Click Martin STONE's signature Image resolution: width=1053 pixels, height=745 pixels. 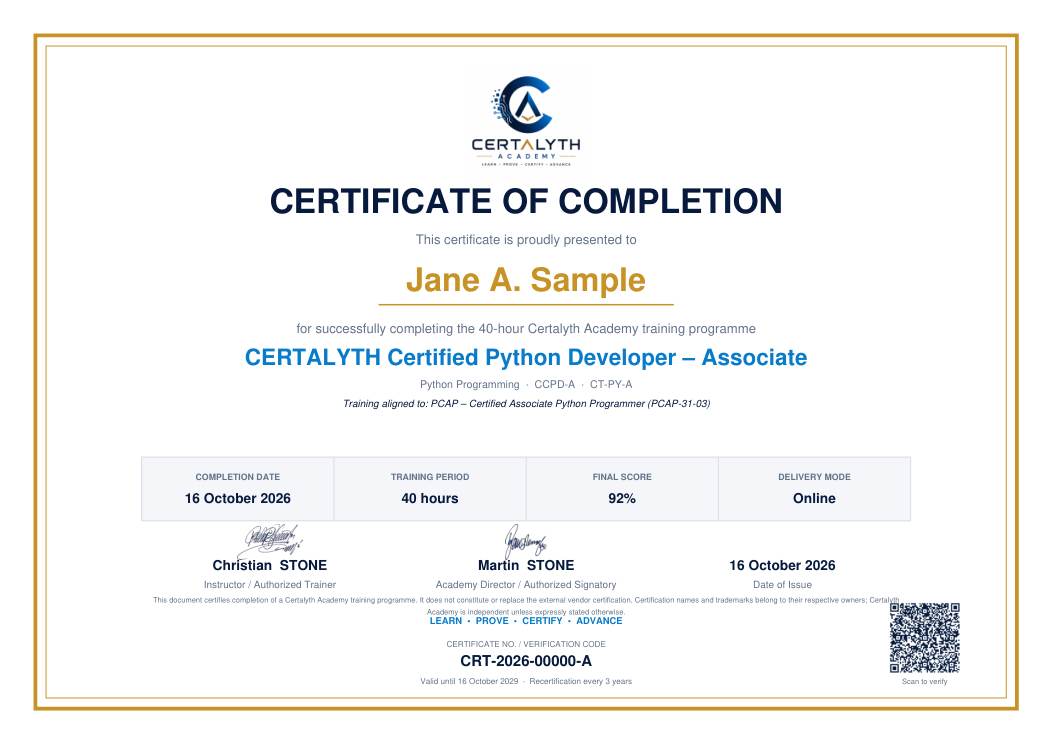525,541
